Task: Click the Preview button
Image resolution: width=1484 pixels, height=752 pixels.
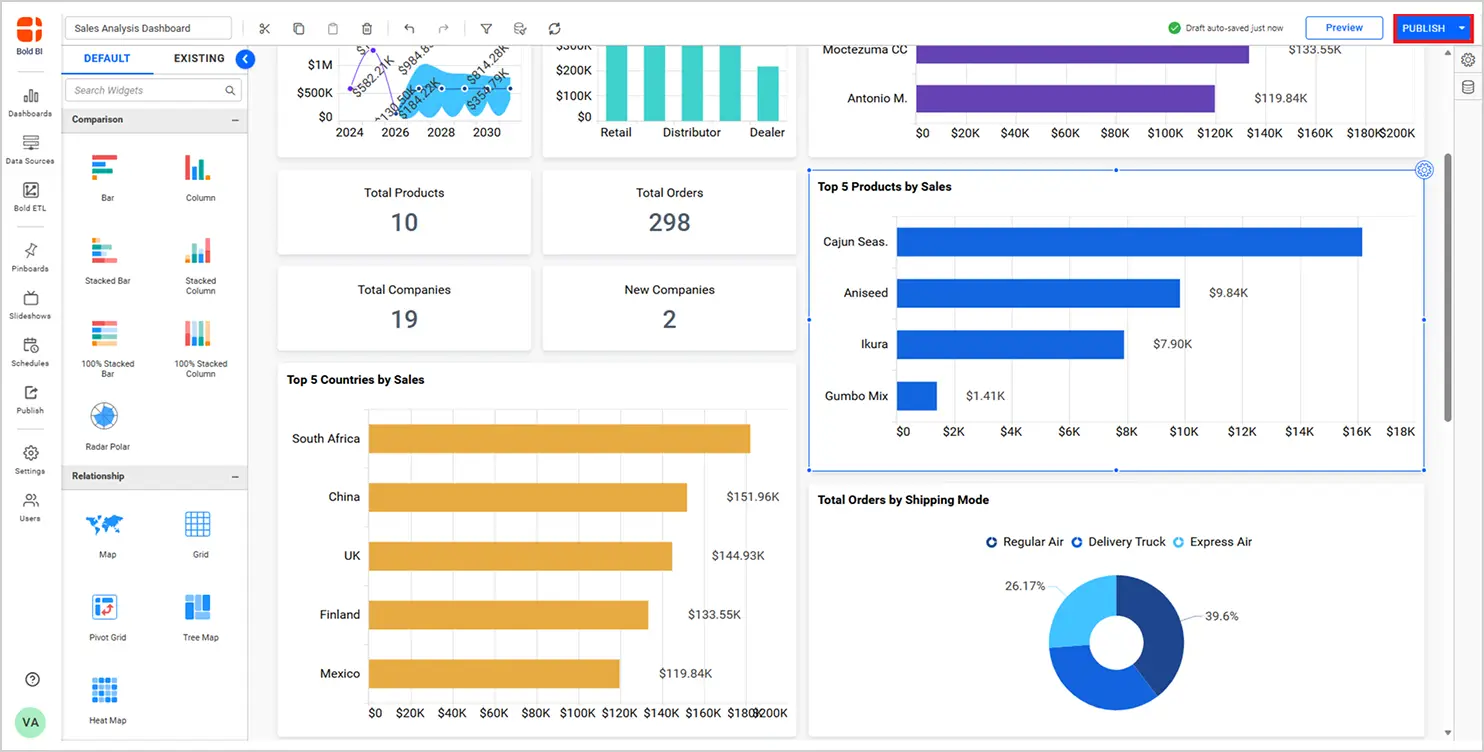Action: [1344, 28]
